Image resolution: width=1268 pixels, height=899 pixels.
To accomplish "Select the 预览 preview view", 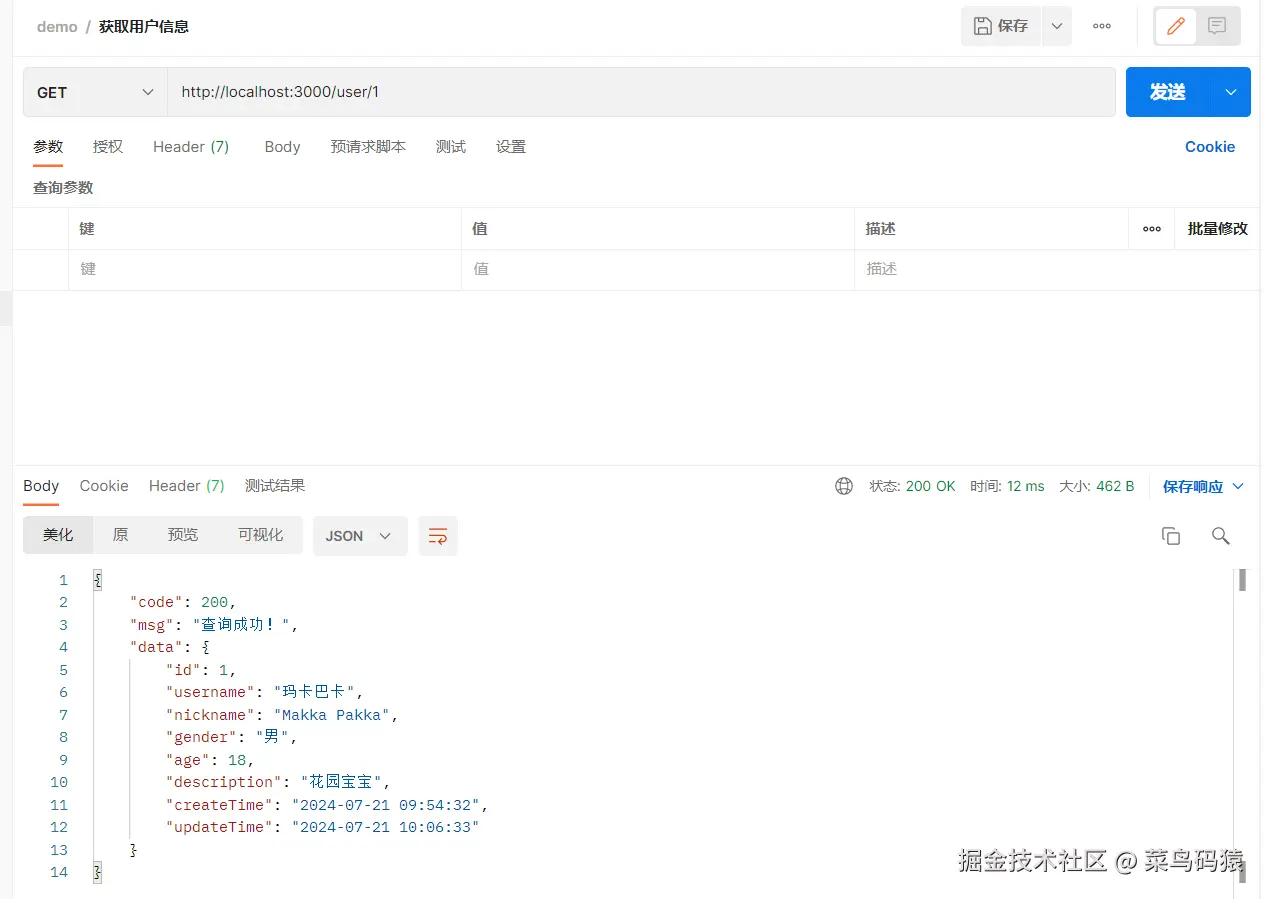I will (x=183, y=535).
